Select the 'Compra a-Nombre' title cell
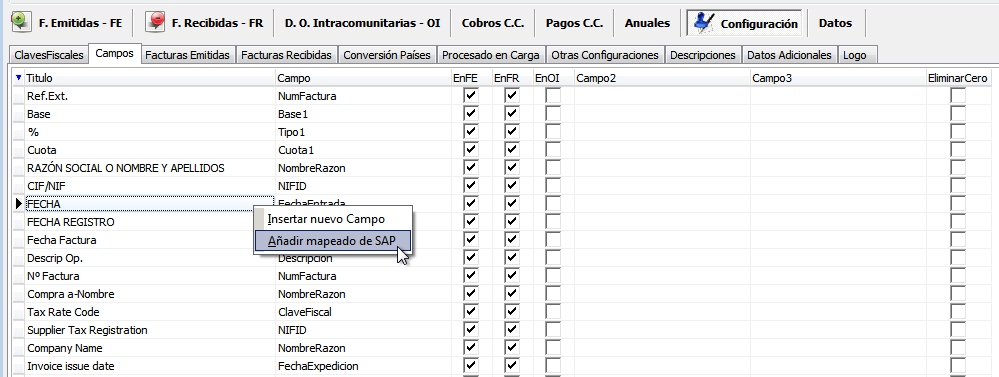Image resolution: width=999 pixels, height=377 pixels. click(149, 294)
